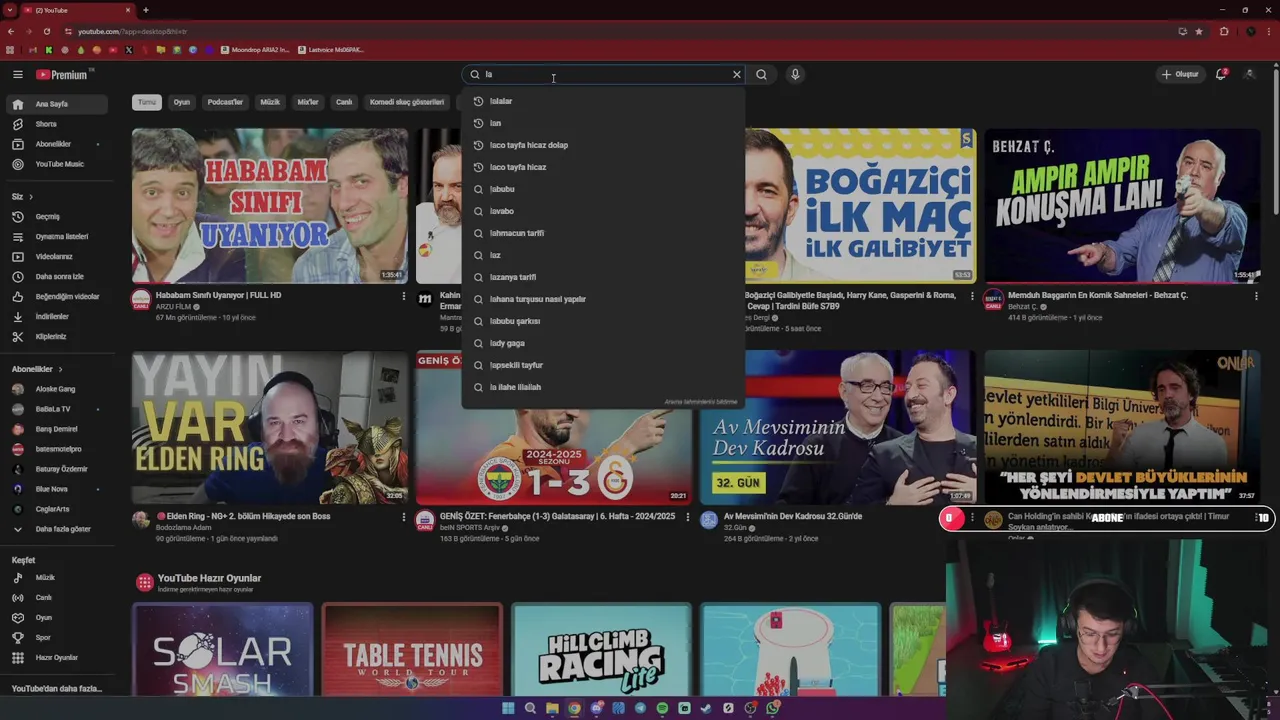Open BaBaLa TV channel
1280x720 pixels.
[58, 409]
